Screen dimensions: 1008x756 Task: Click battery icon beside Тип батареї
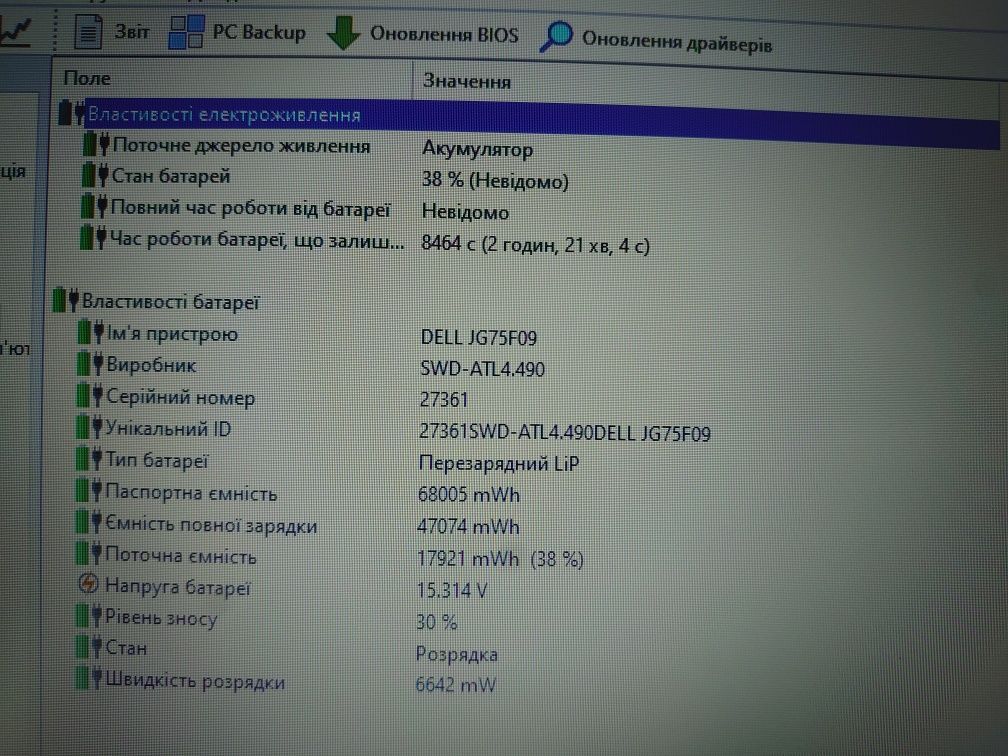(x=89, y=459)
